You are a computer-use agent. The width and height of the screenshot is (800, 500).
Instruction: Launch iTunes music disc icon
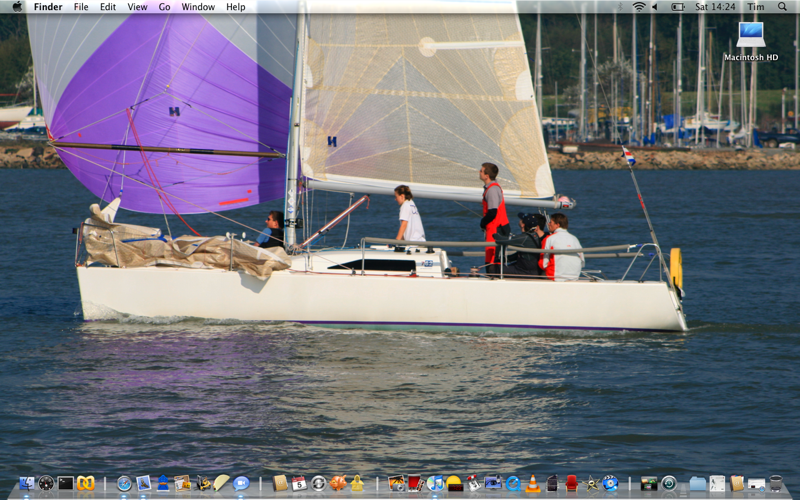435,483
